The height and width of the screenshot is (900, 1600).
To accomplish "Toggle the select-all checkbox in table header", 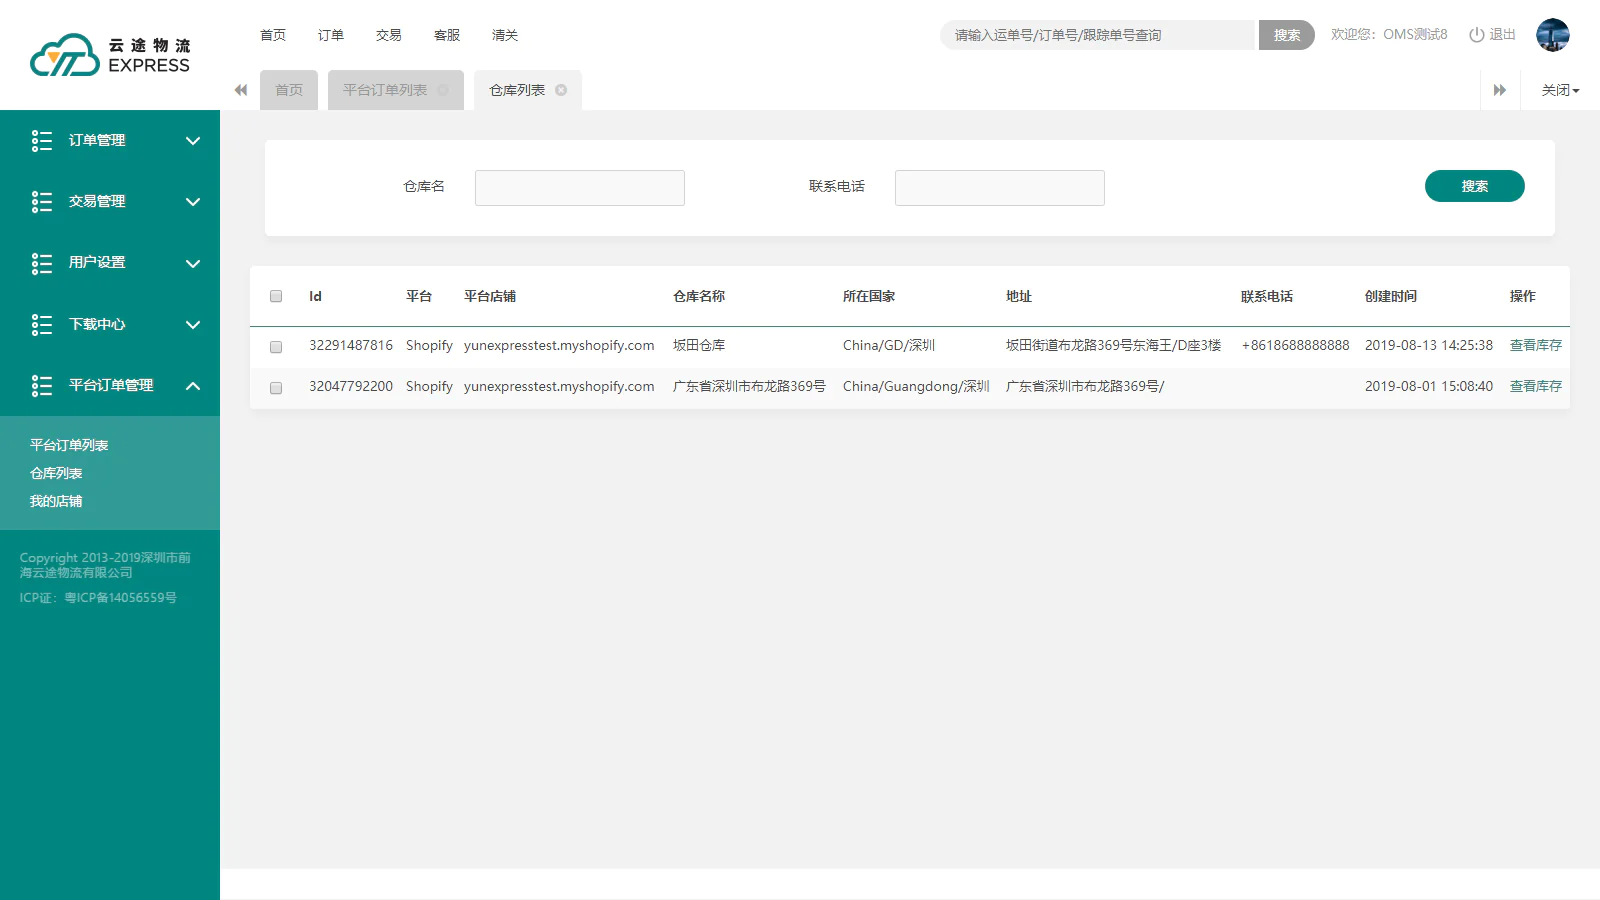I will pos(276,296).
